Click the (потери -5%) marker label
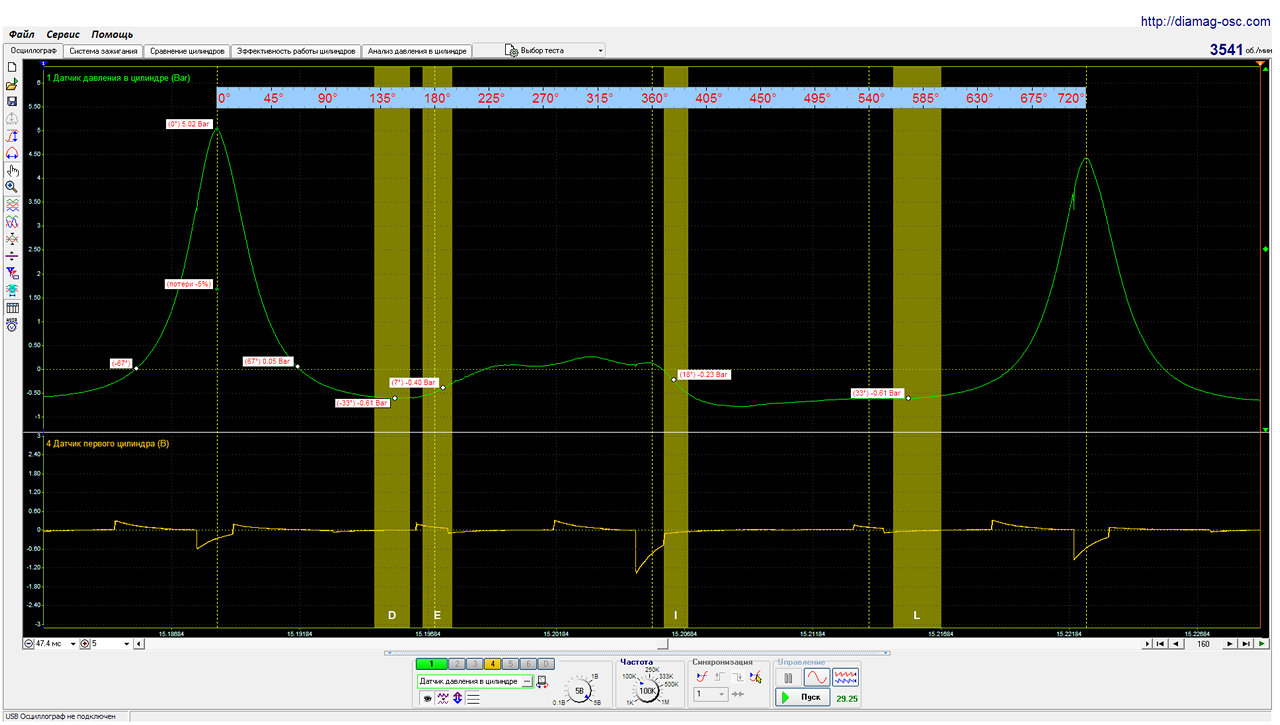The image size is (1280, 725). tap(189, 284)
